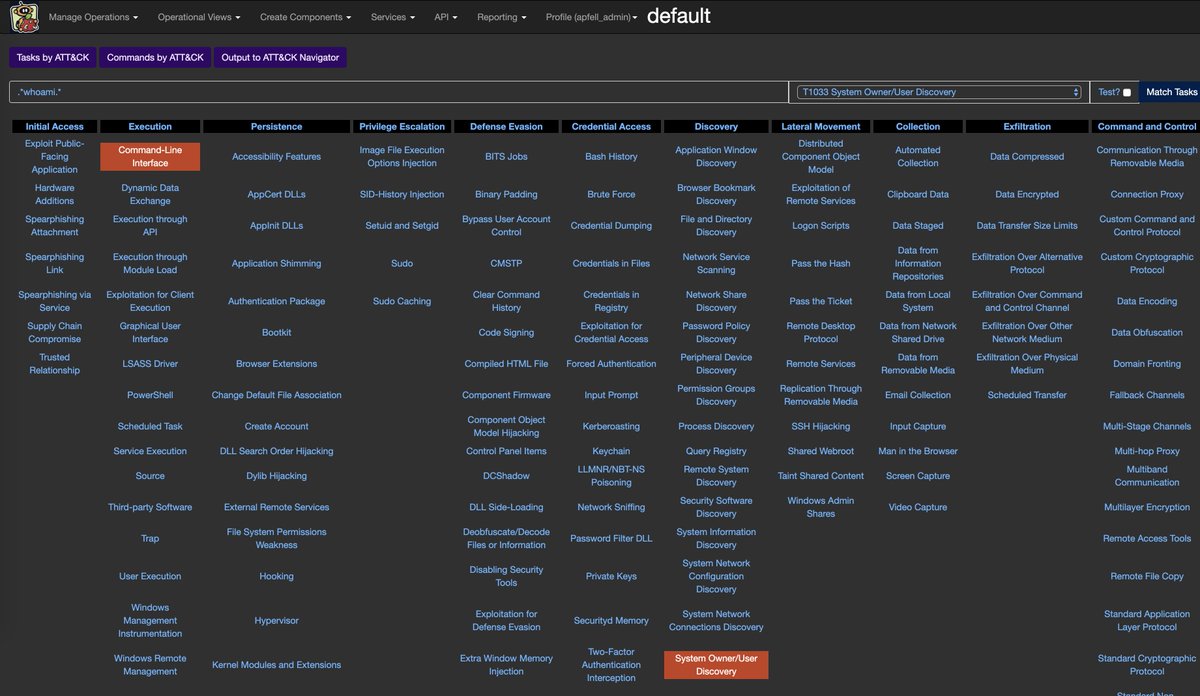Click the Clipboard Data technique
1200x696 pixels.
coord(918,195)
